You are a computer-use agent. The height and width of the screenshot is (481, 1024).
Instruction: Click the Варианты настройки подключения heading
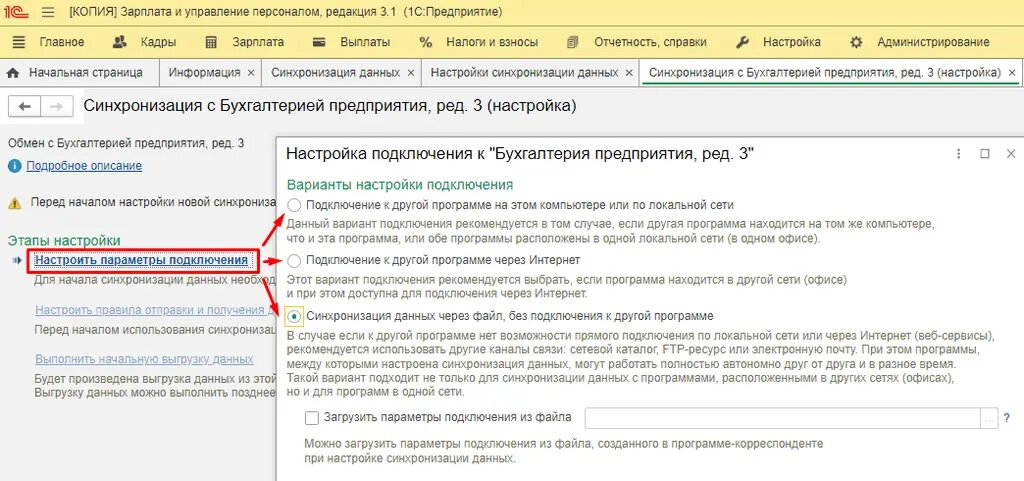[400, 185]
